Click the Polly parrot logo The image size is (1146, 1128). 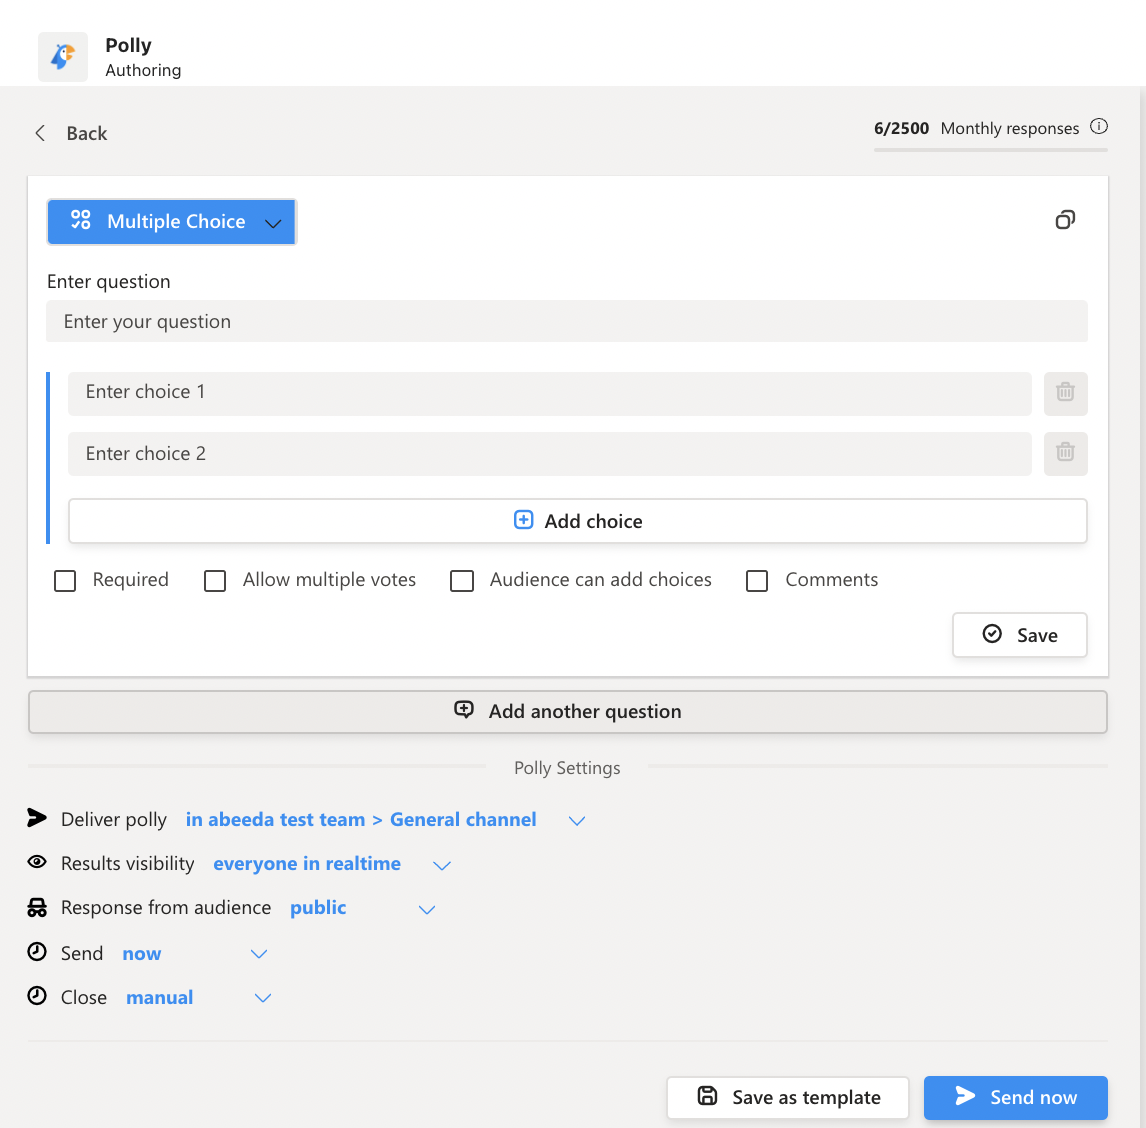(x=62, y=56)
